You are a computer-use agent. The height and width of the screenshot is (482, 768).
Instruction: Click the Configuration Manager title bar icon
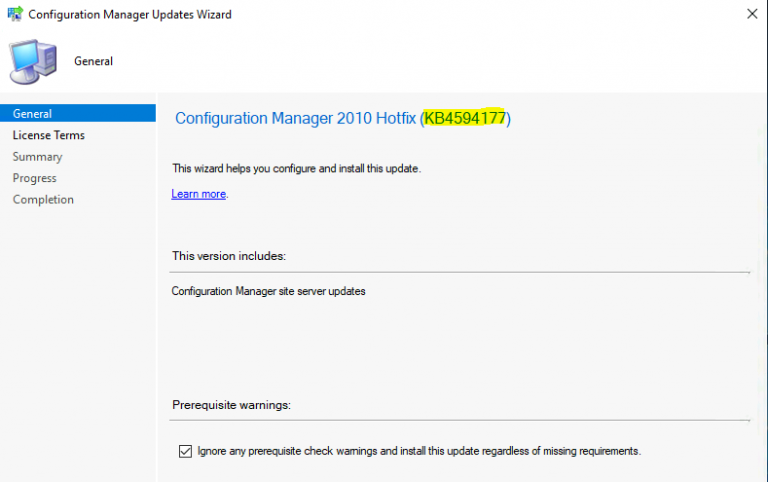pyautogui.click(x=15, y=14)
